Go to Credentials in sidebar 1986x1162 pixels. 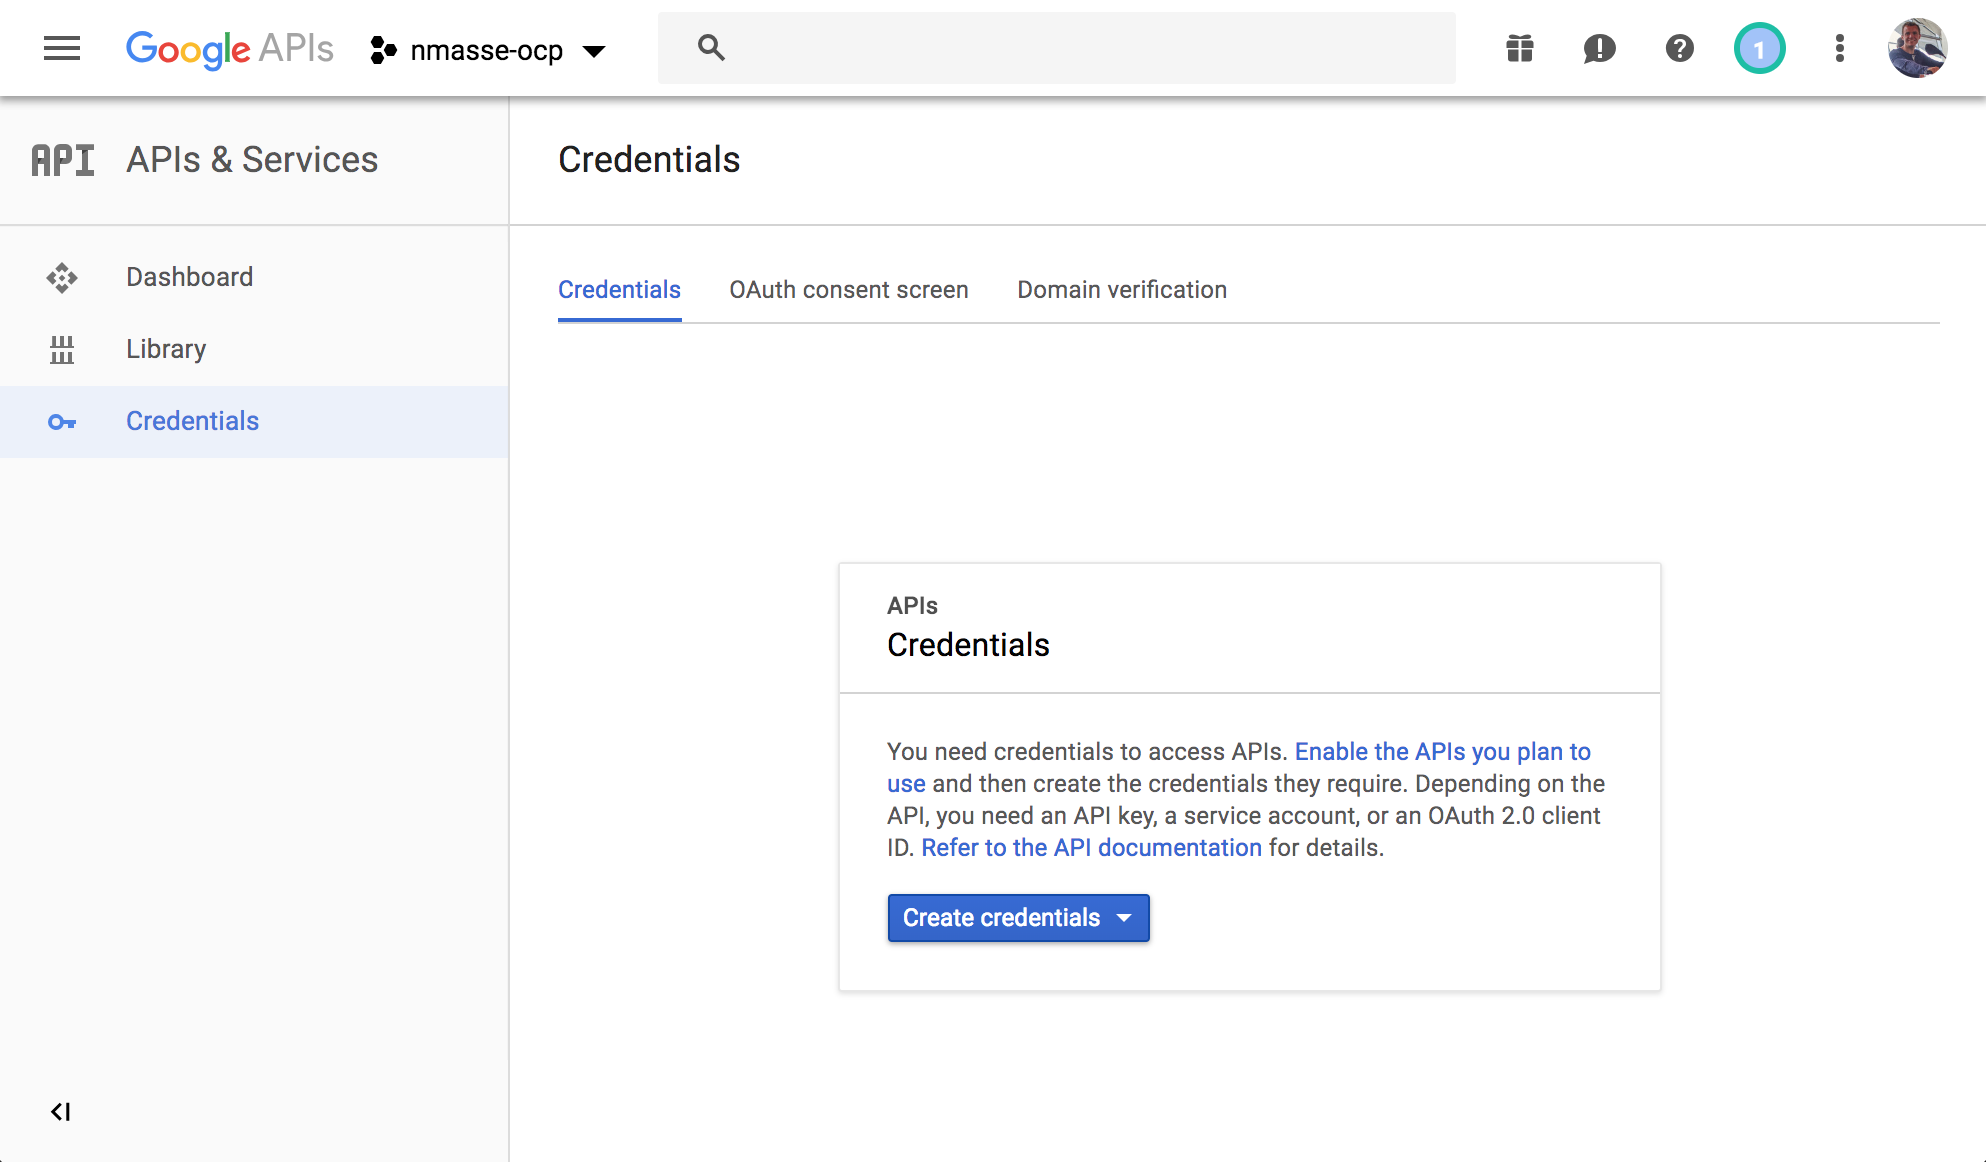(192, 421)
